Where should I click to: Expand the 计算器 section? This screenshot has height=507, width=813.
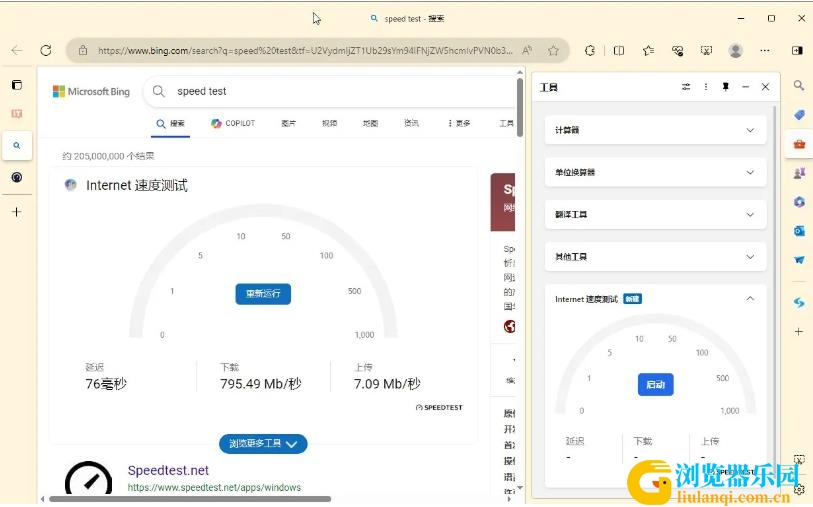click(x=655, y=130)
